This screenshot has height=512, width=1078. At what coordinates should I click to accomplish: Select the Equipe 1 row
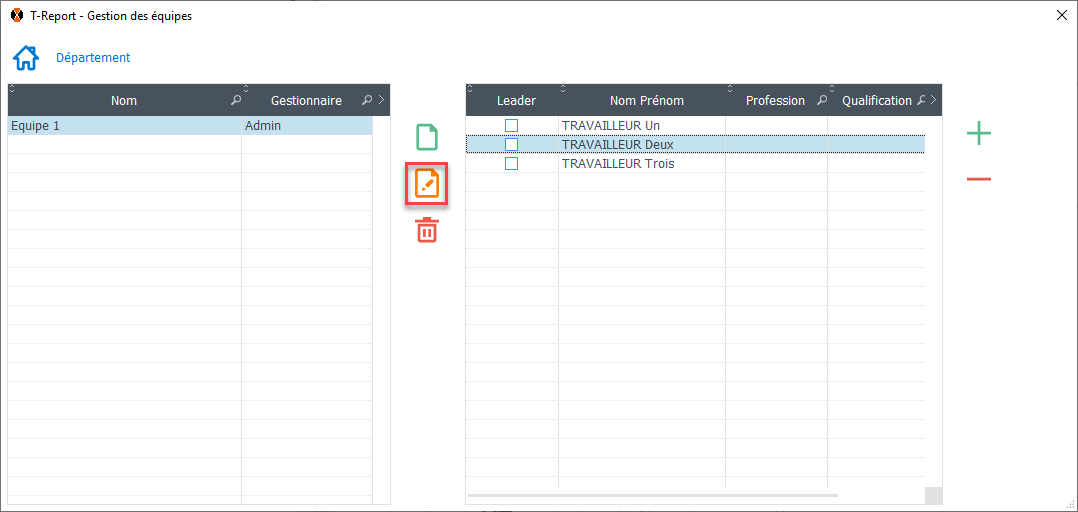click(x=120, y=126)
